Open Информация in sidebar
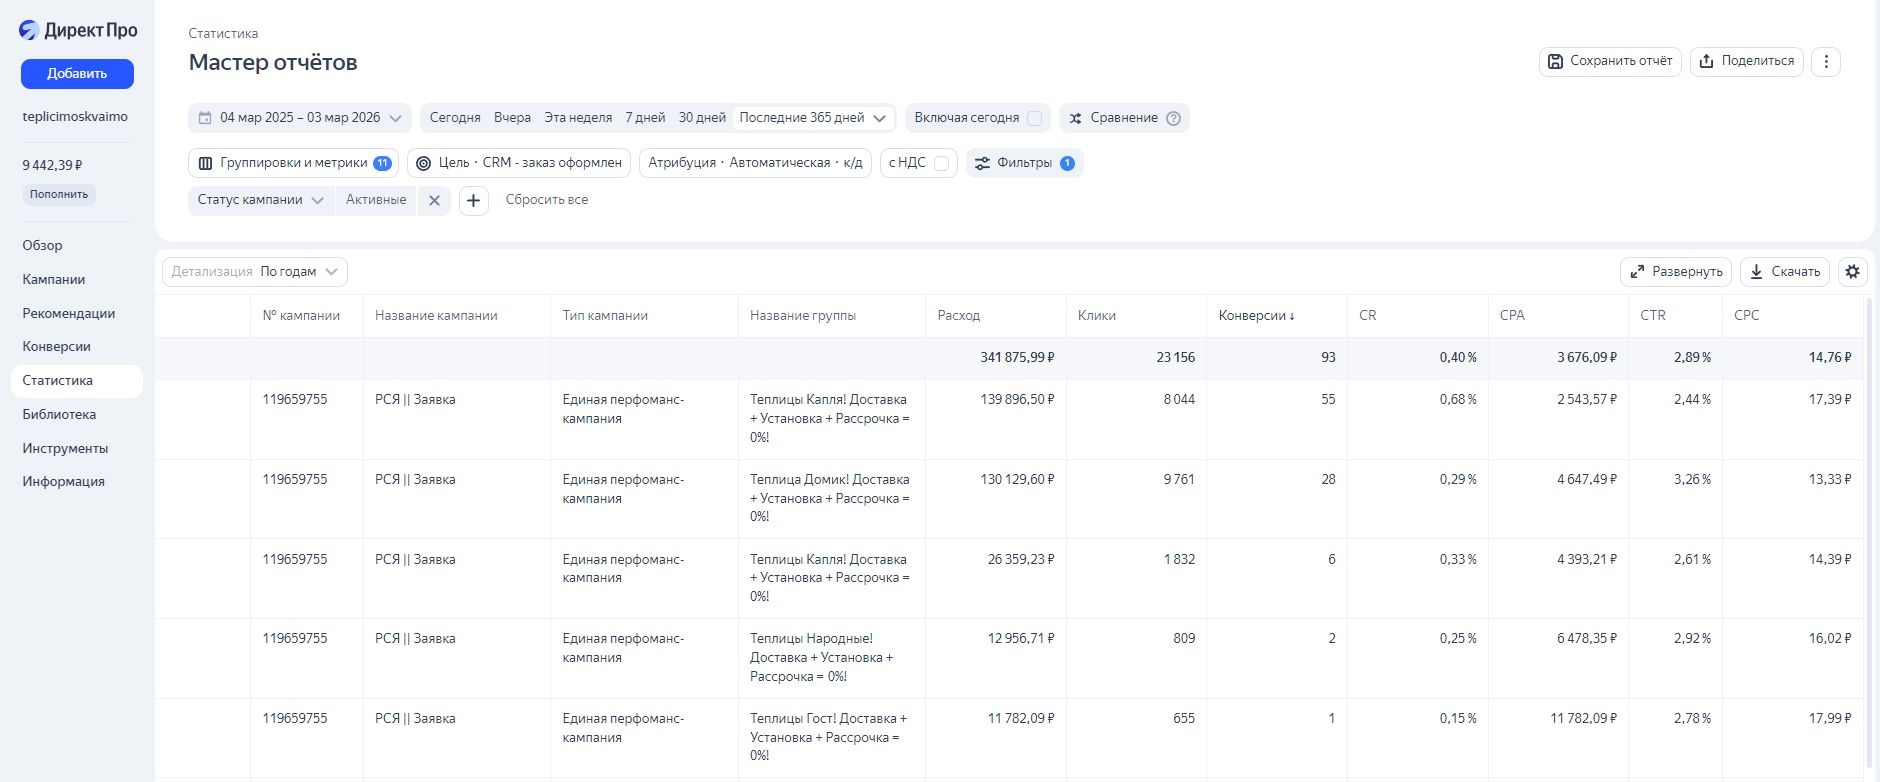 click(63, 482)
